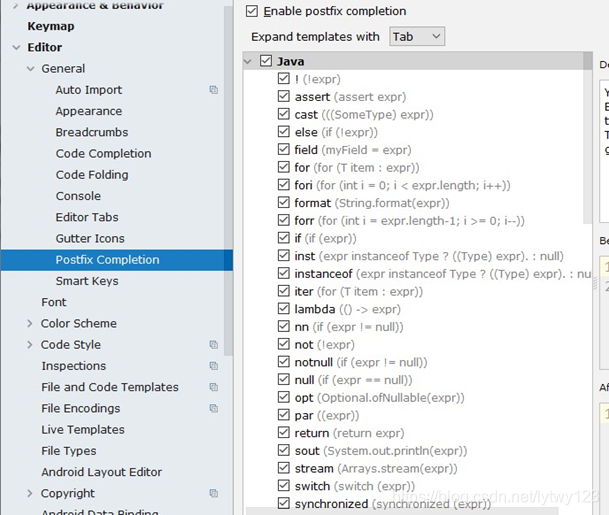Open Live Templates settings
This screenshot has width=609, height=515.
[x=83, y=430]
